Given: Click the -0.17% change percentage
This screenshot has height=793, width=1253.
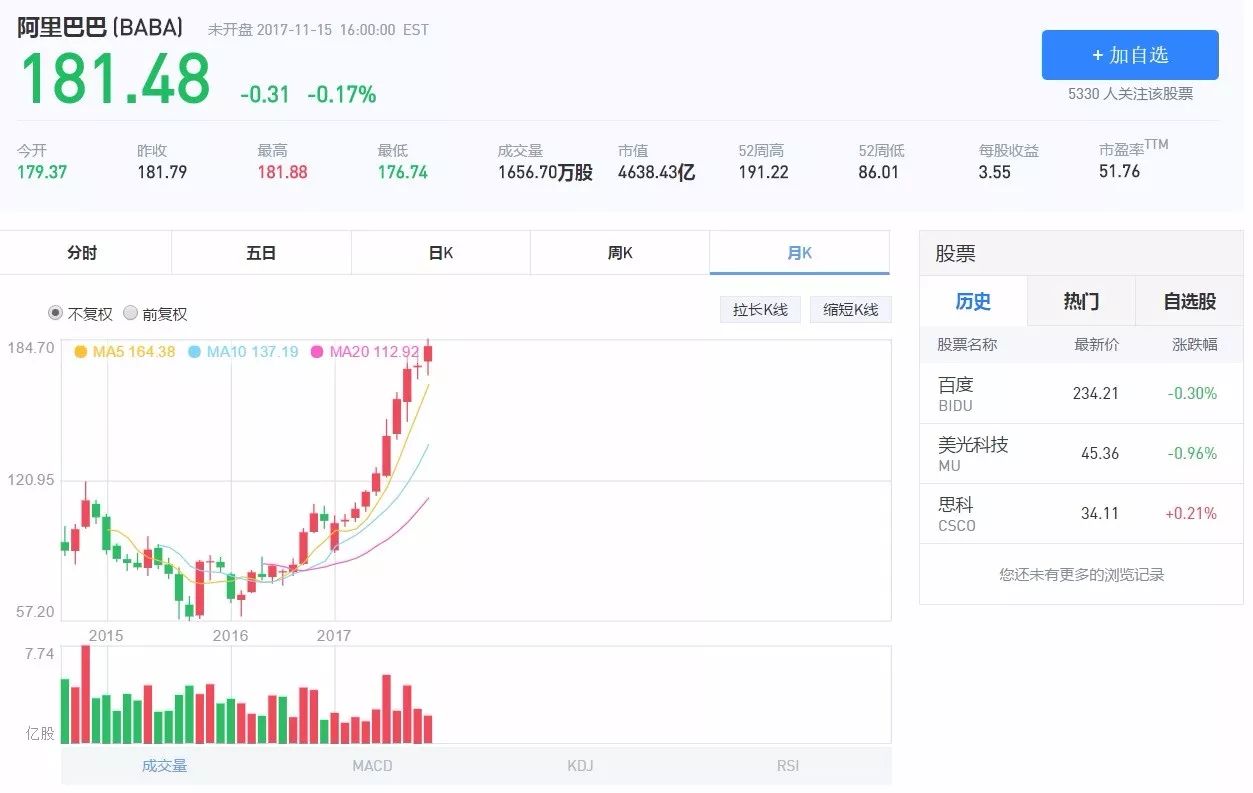Looking at the screenshot, I should point(342,95).
